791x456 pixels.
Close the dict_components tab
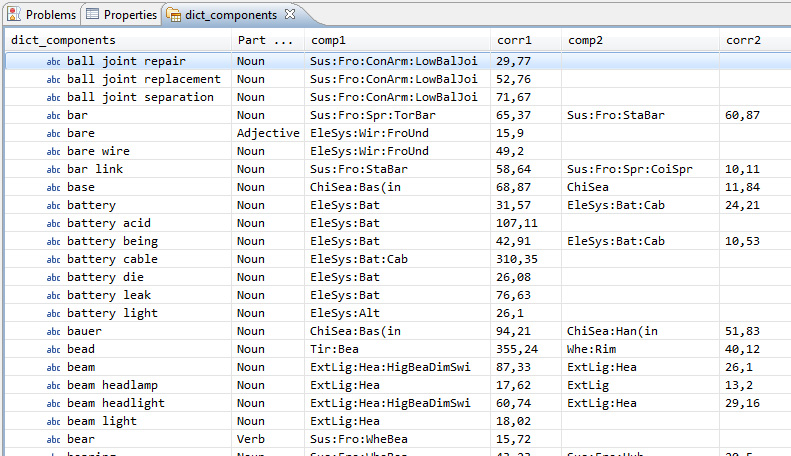290,14
